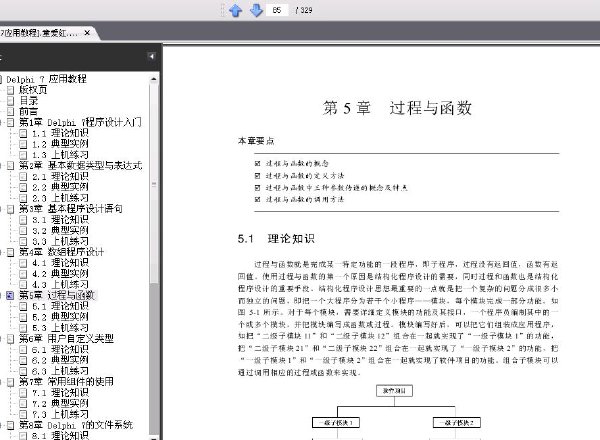Open bookmark '前言'
Screen dimensions: 600x440
pyautogui.click(x=29, y=111)
